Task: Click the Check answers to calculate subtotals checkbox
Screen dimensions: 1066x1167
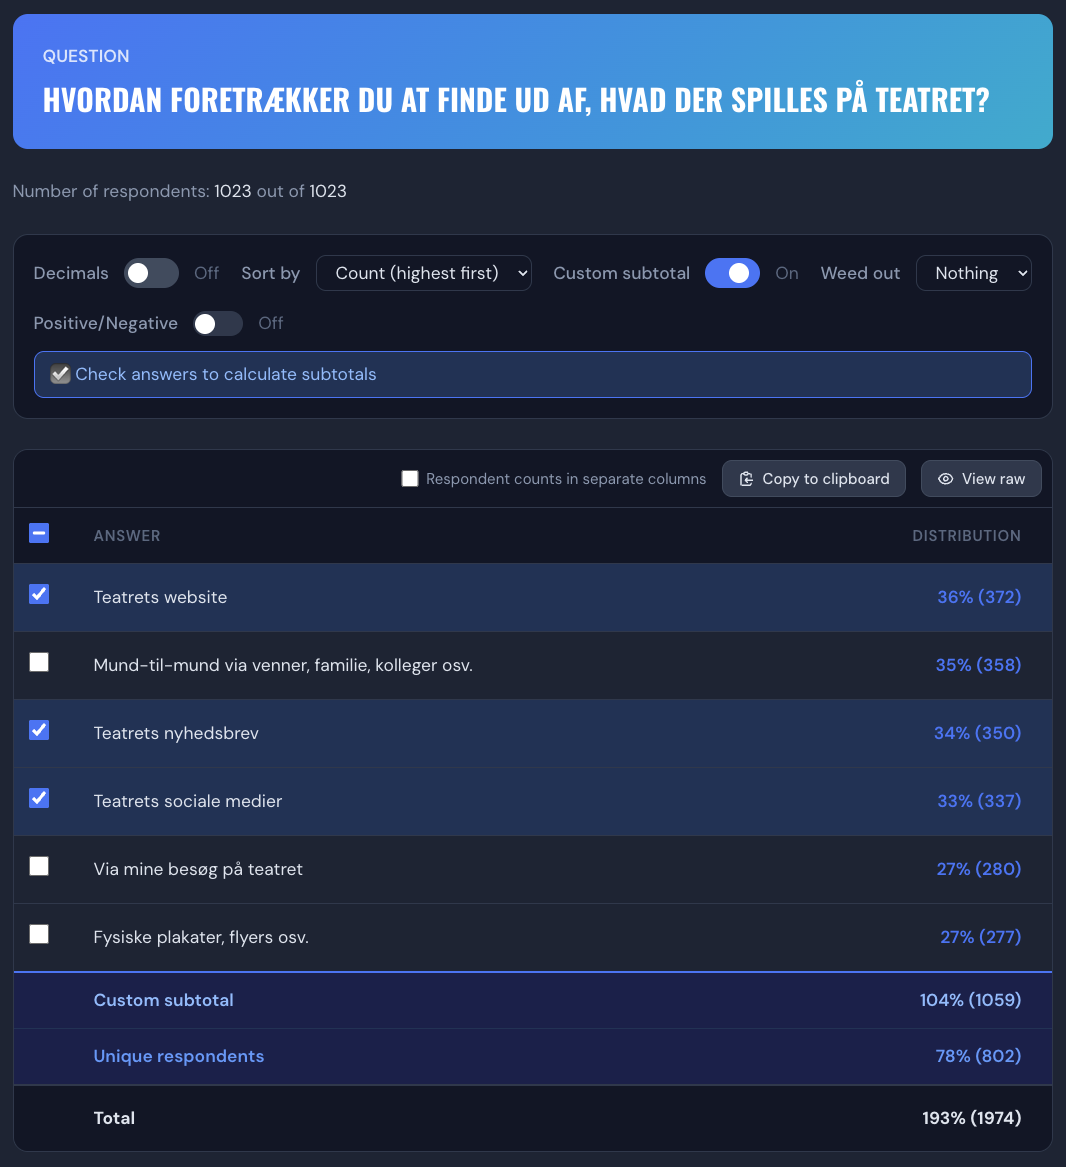Action: [x=60, y=374]
